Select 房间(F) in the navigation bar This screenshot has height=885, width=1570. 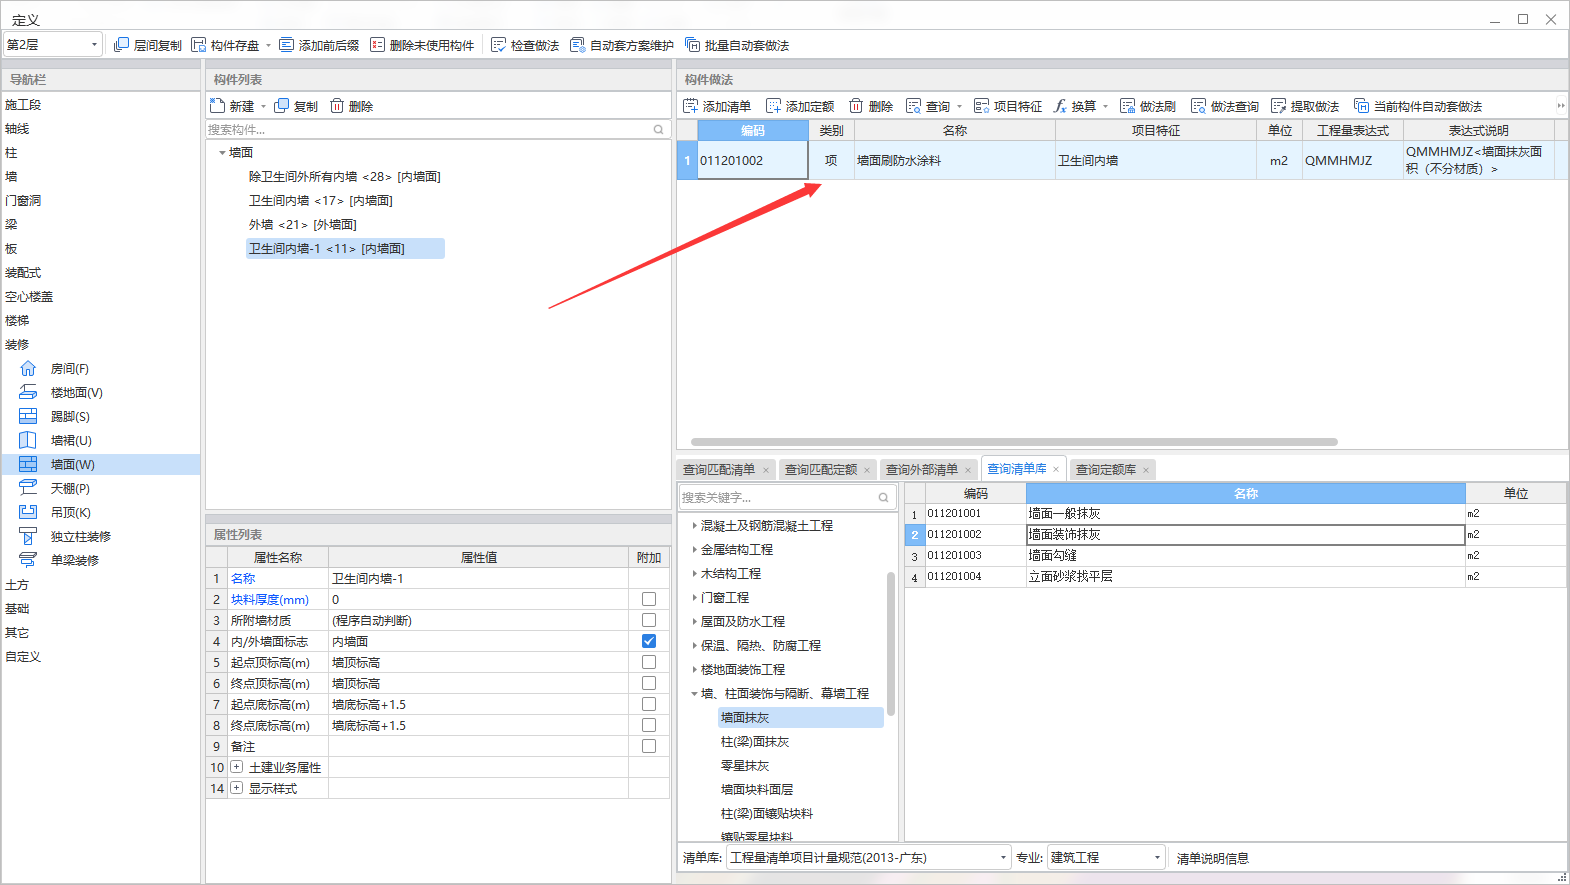tap(69, 369)
